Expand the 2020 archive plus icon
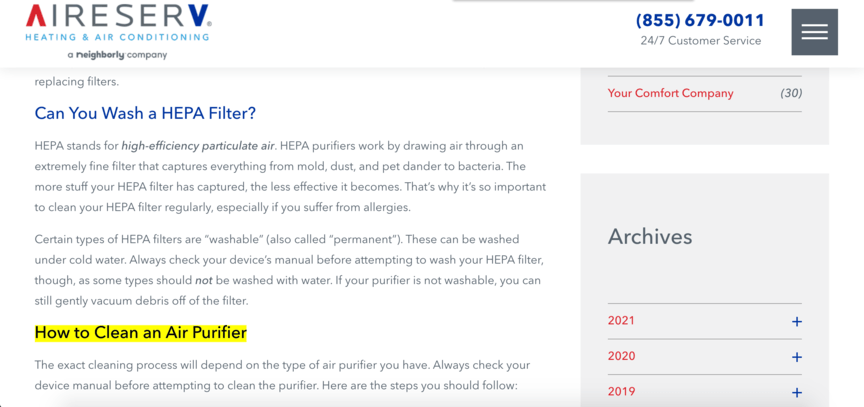 click(x=796, y=357)
